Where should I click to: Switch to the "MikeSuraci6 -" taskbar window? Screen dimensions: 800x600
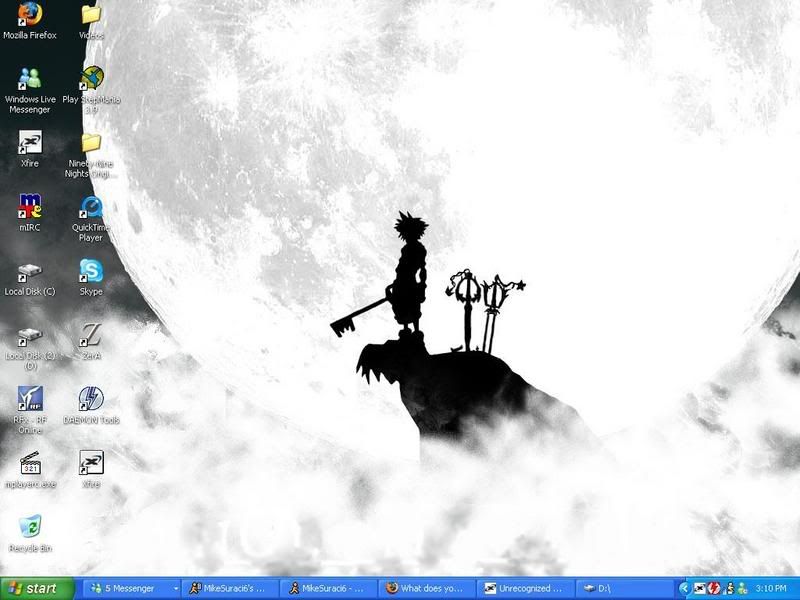pos(329,589)
